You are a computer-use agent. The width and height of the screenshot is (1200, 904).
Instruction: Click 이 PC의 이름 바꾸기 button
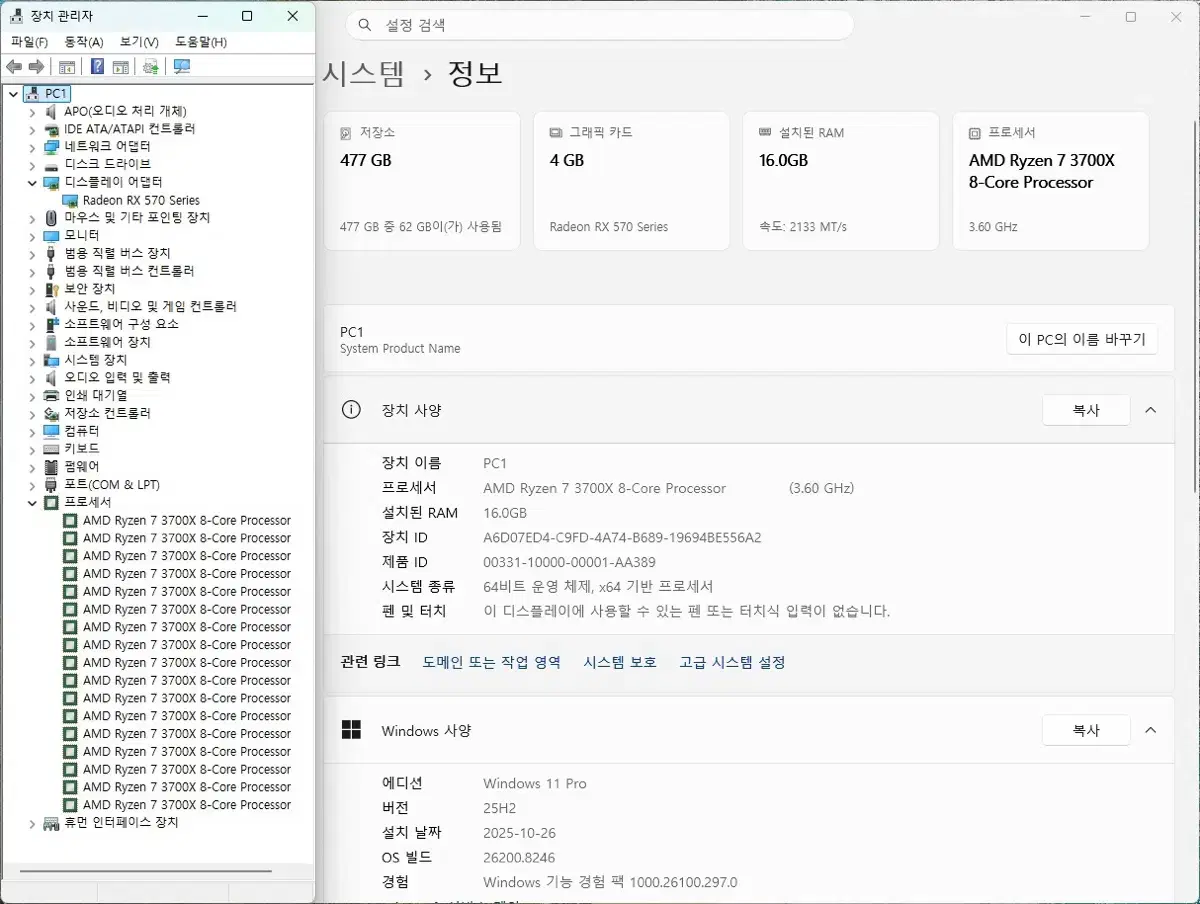click(1082, 339)
